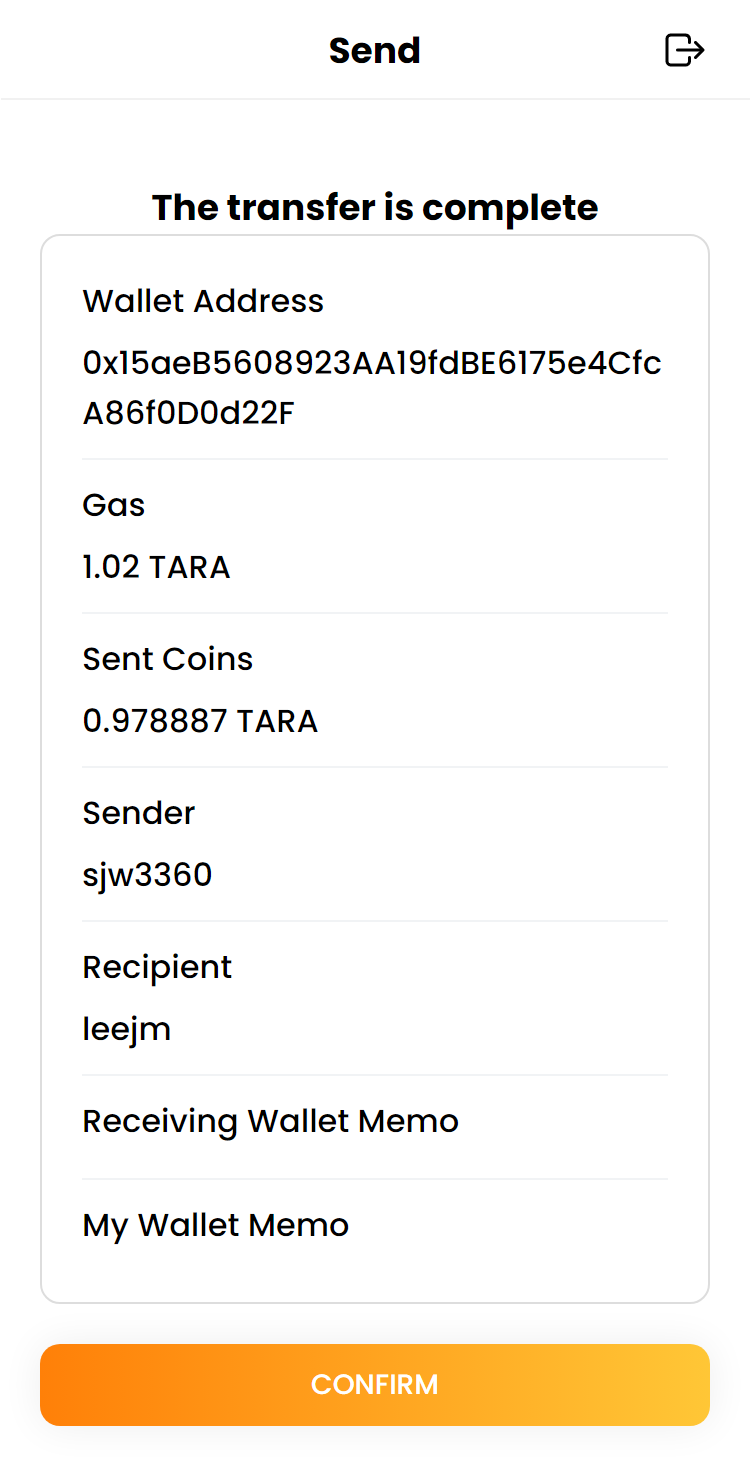Select the address line ending in A86f0D0d22F

[189, 414]
